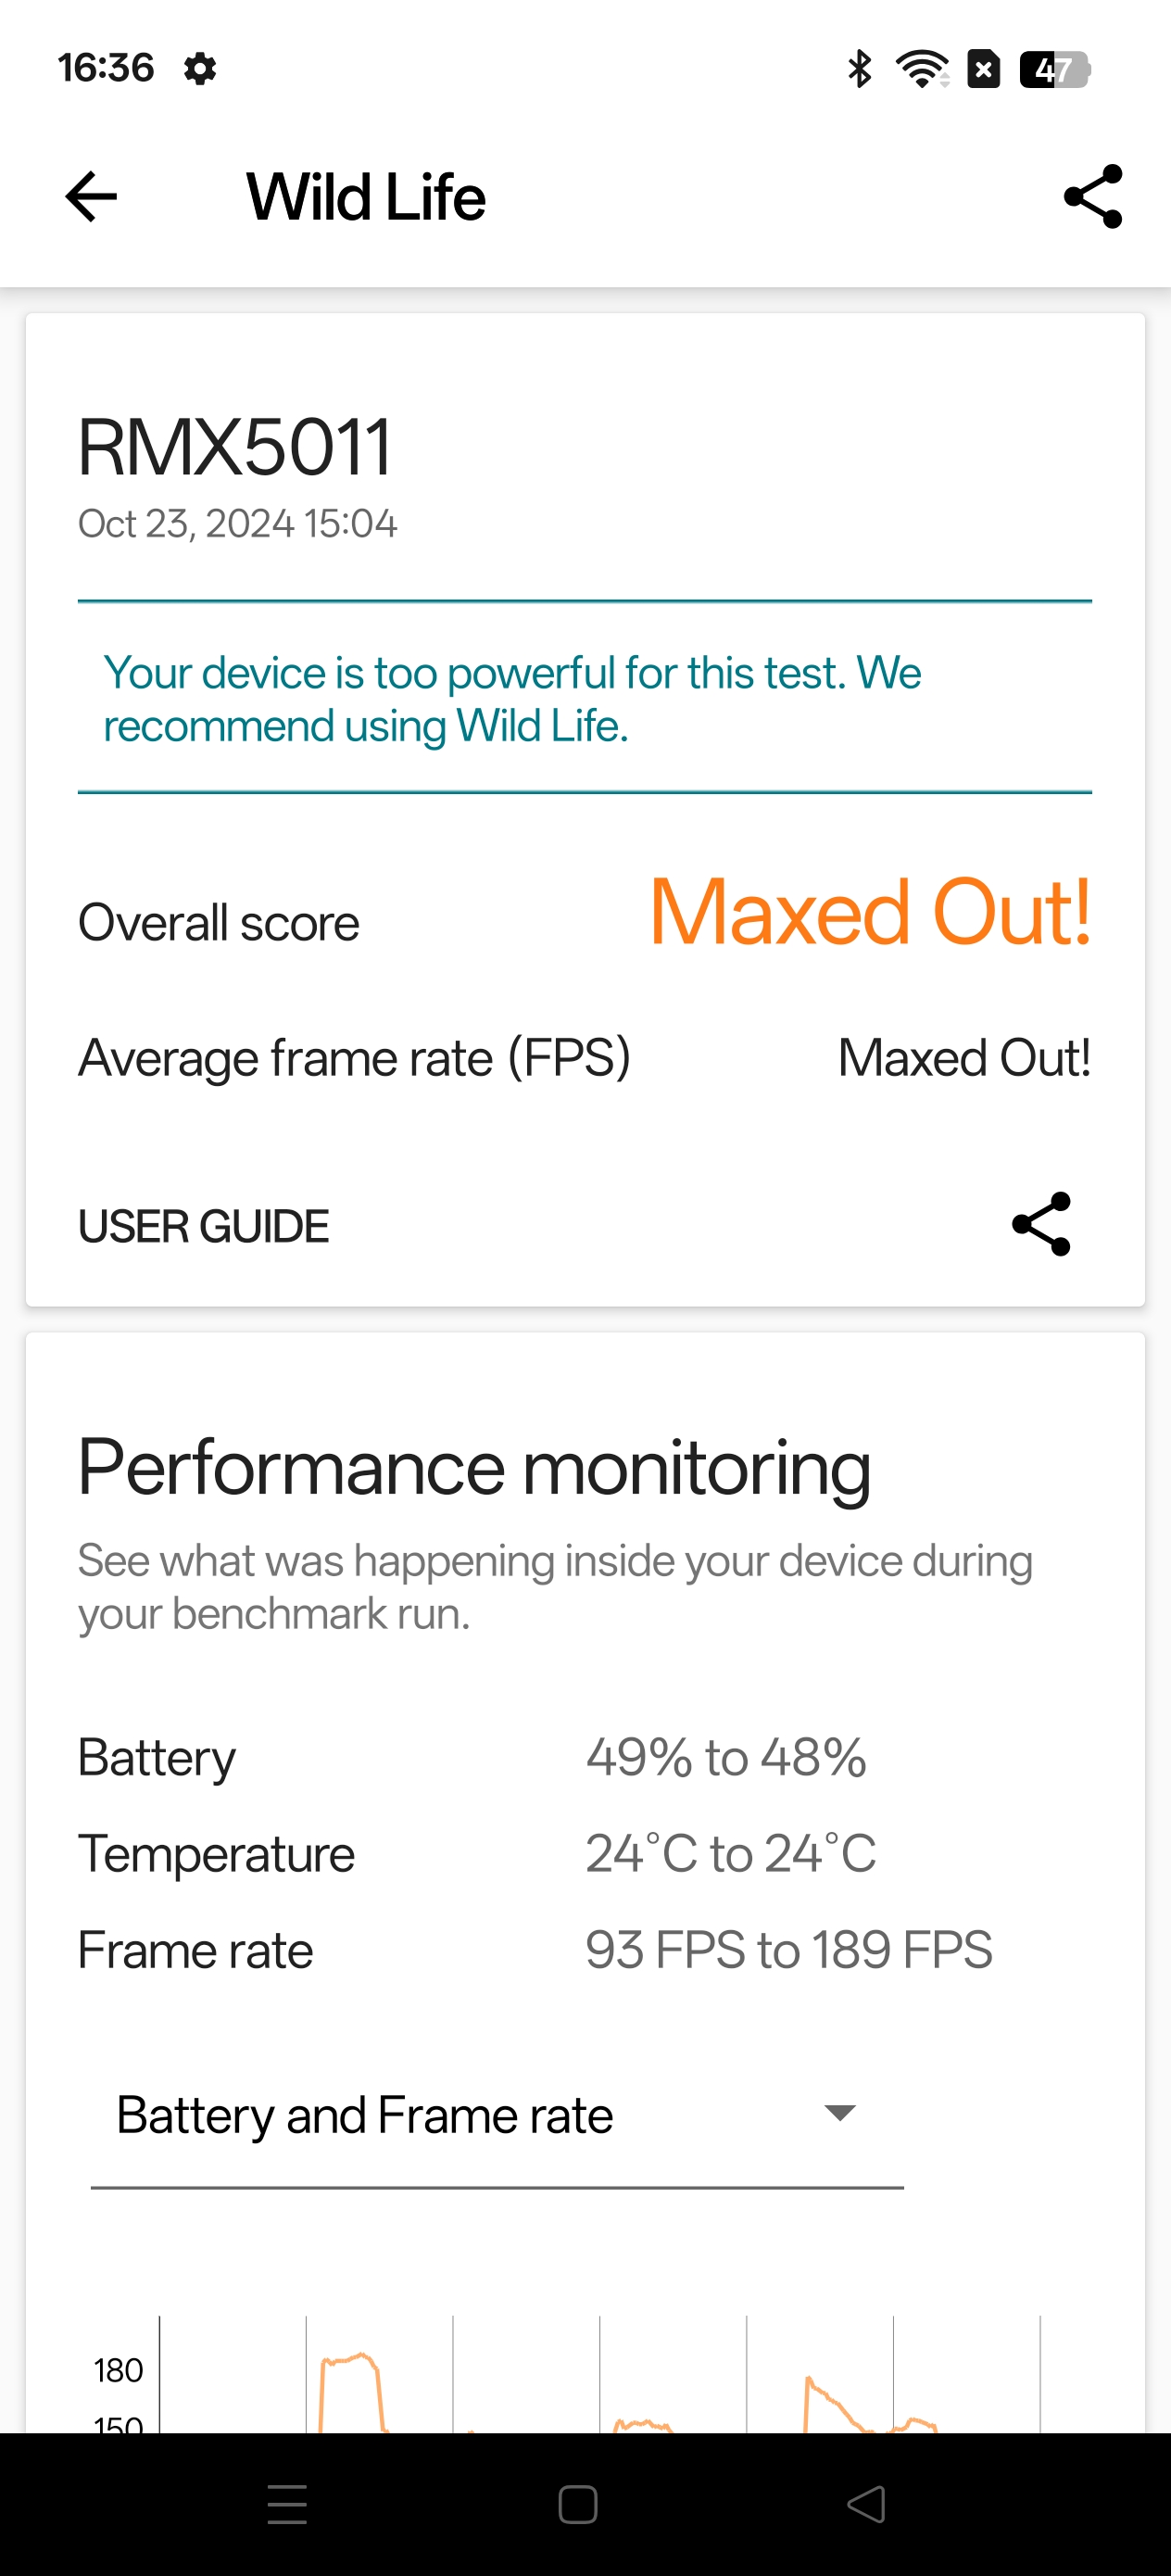Tap the frame rate chart
This screenshot has width=1171, height=2576.
pos(600,2380)
